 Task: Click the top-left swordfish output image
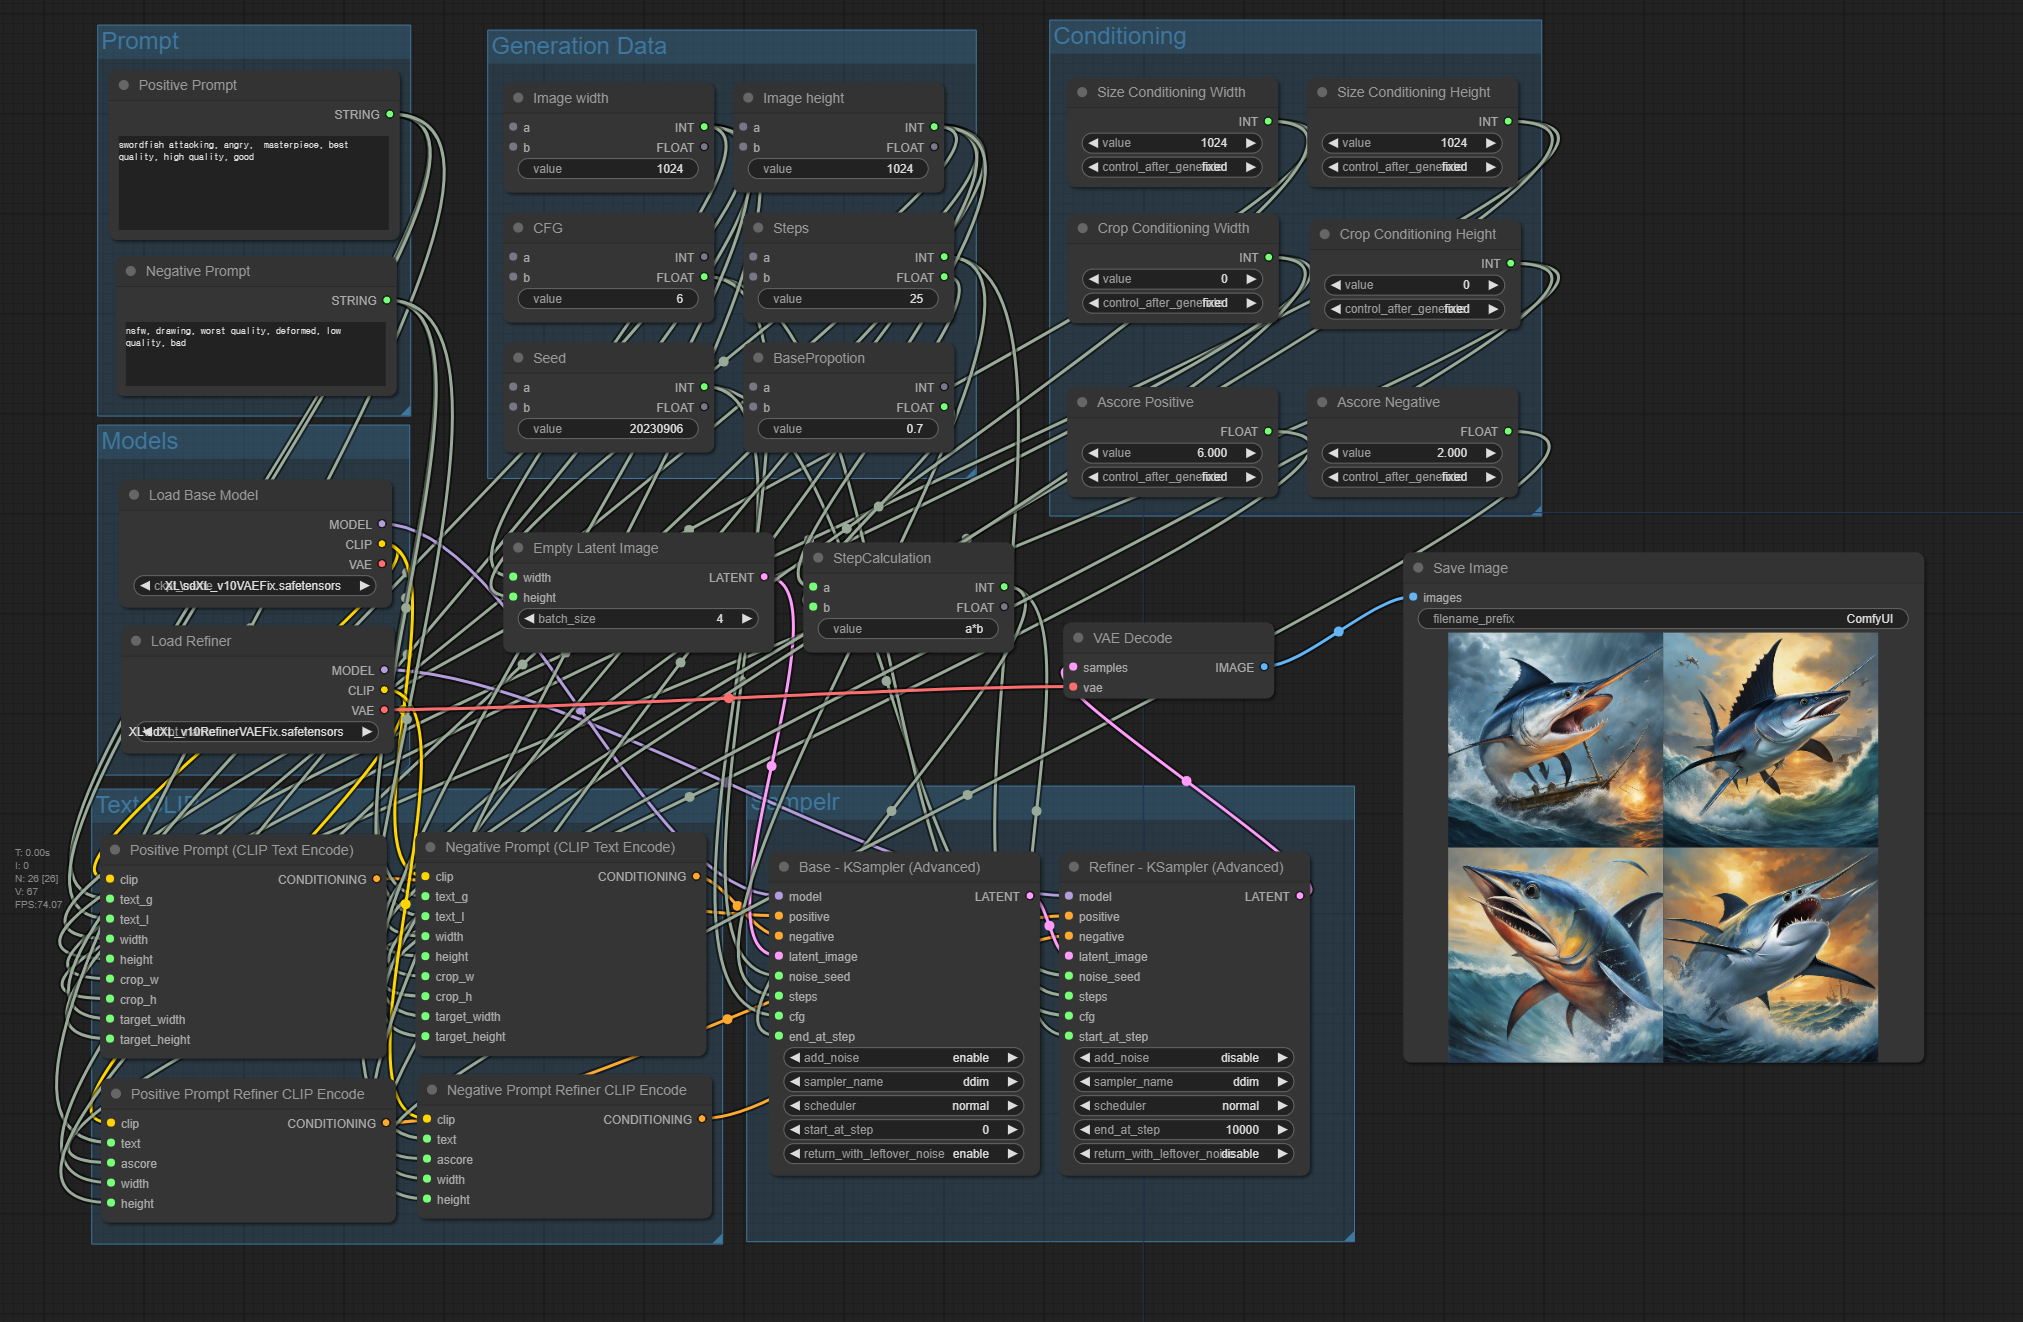pyautogui.click(x=1555, y=739)
